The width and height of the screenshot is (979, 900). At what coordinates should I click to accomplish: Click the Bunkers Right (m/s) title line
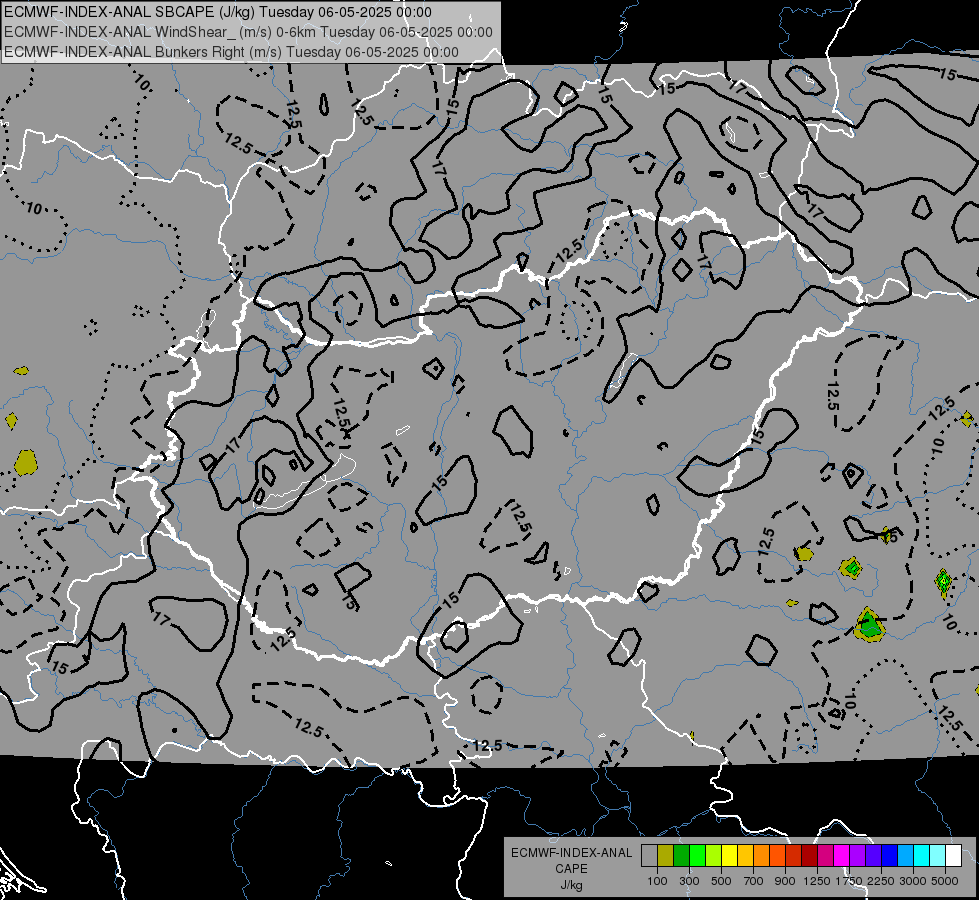tap(232, 52)
